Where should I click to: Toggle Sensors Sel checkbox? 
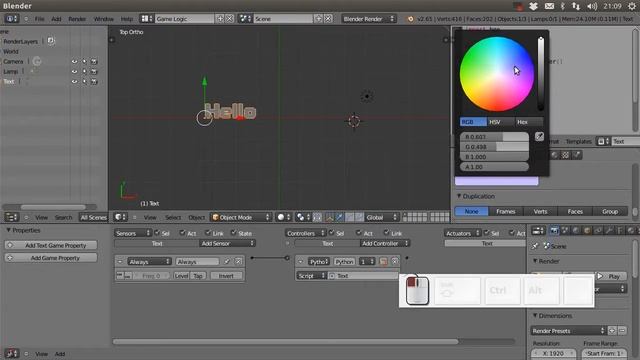[157, 233]
